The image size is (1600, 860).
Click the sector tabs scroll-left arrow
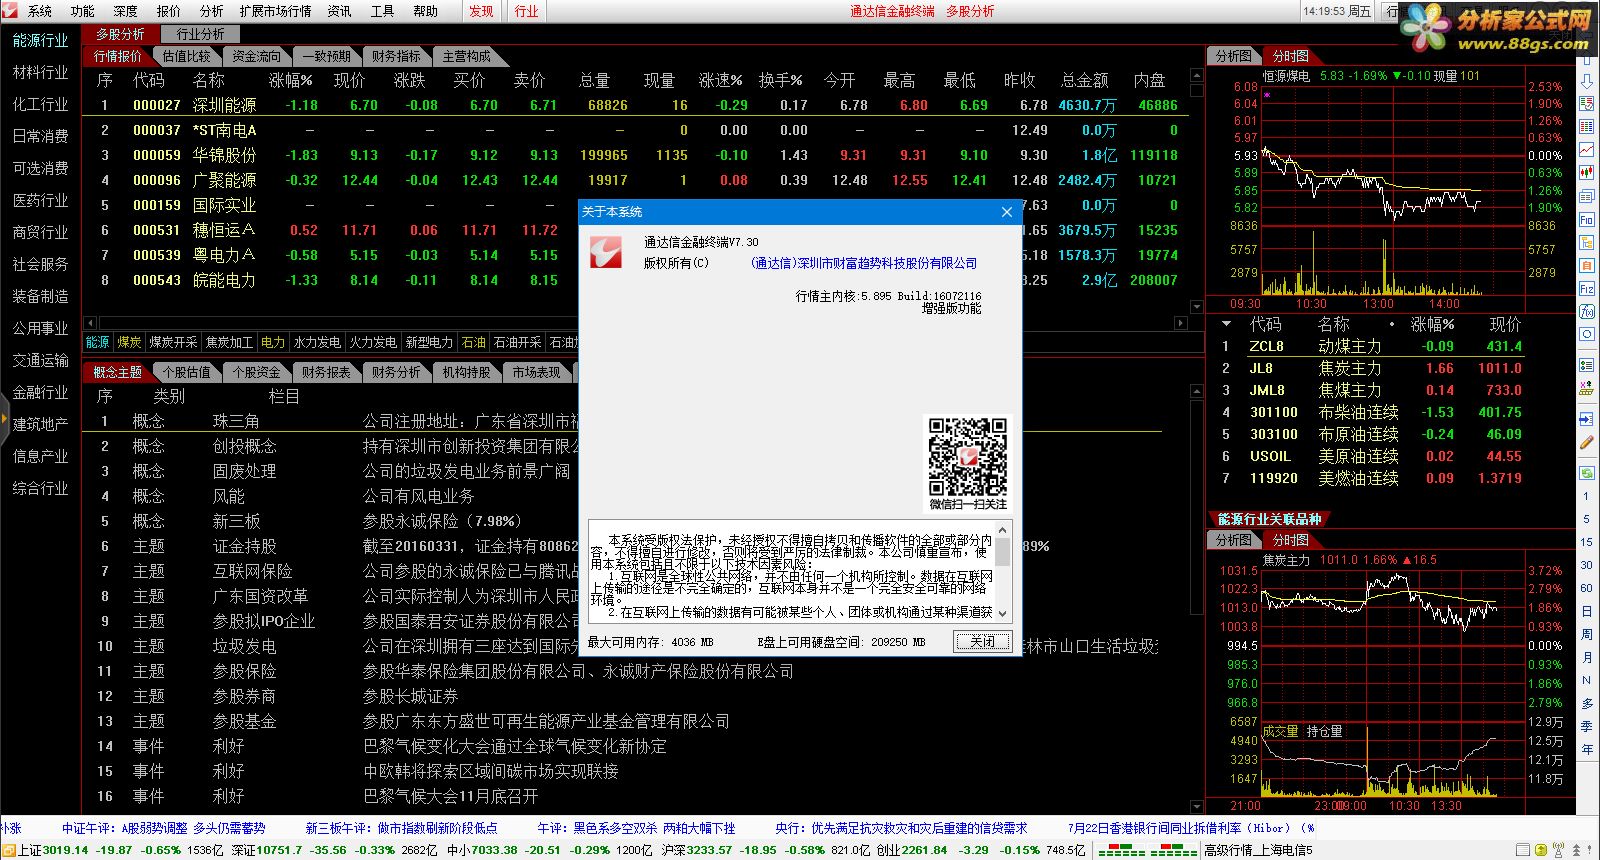coord(90,323)
